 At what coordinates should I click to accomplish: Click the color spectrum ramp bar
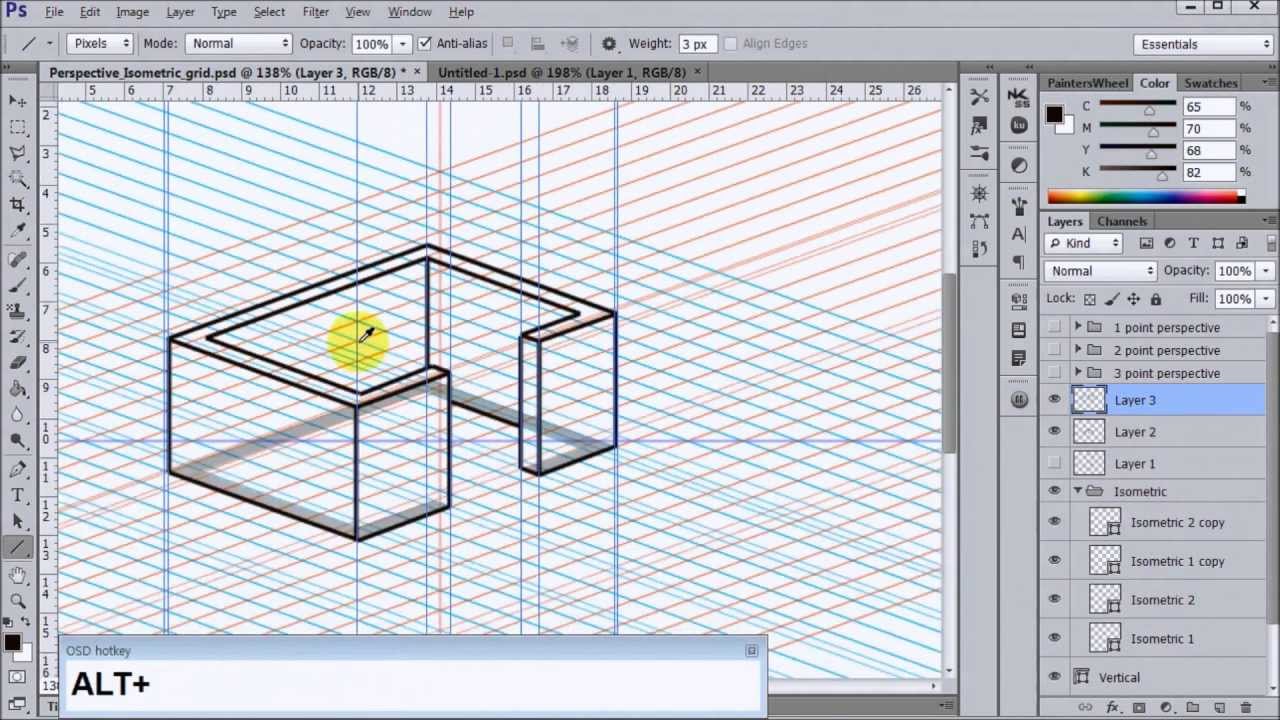click(1146, 197)
